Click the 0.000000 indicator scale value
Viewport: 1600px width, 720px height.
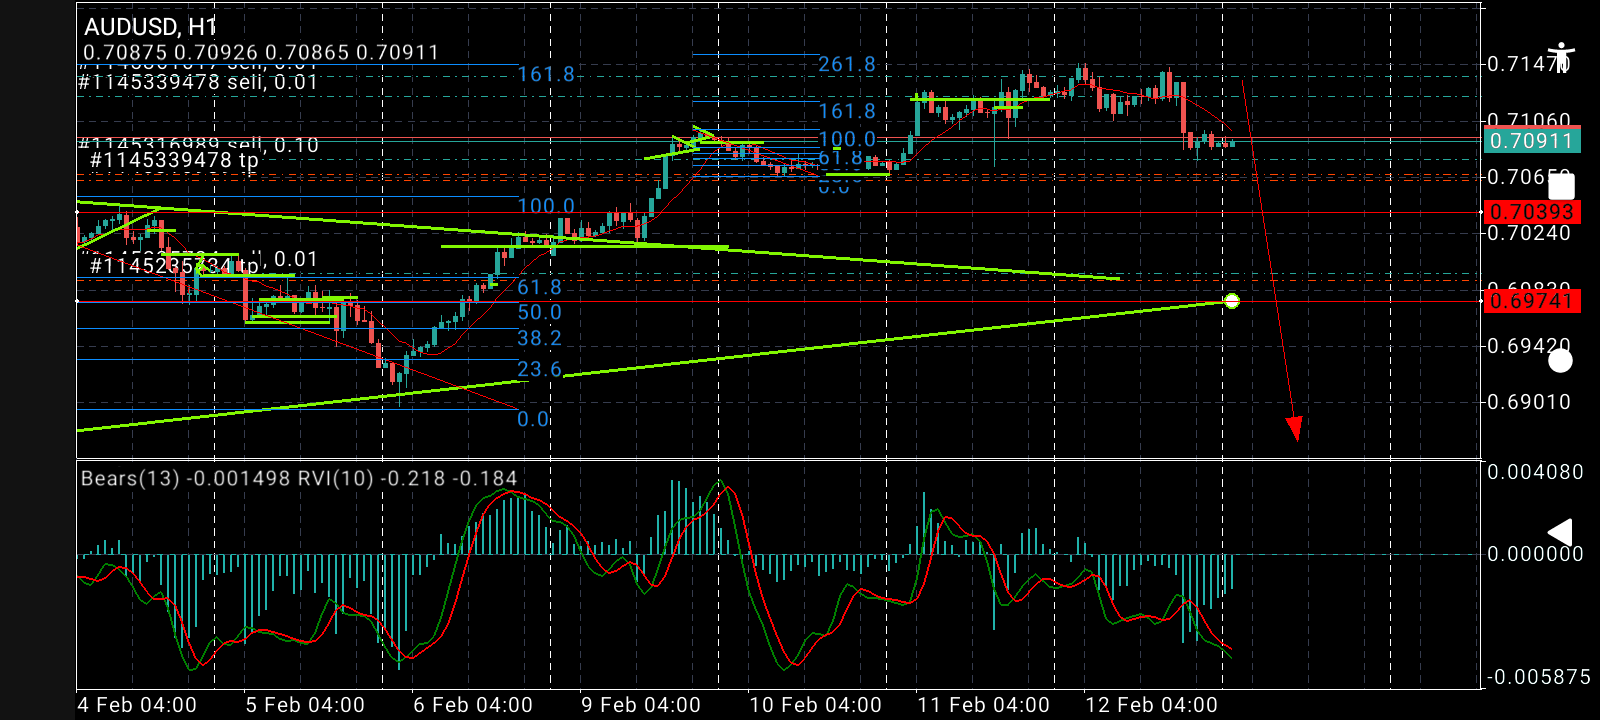coord(1535,554)
